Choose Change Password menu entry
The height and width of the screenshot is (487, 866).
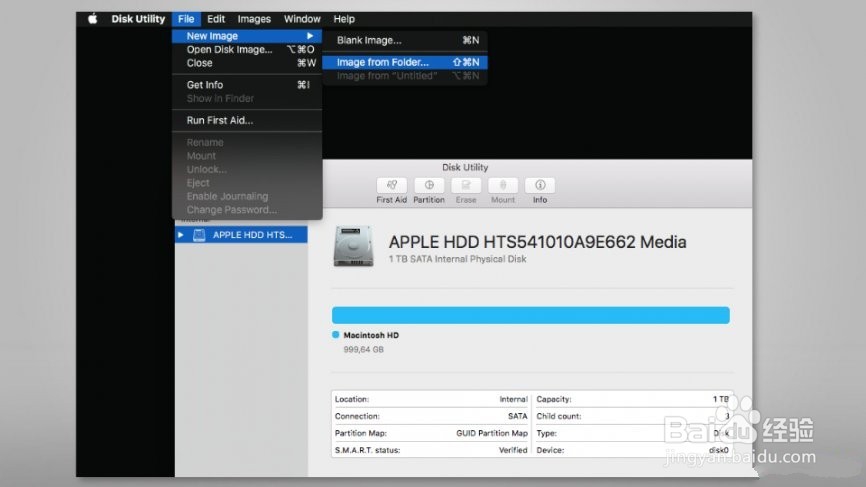(247, 210)
